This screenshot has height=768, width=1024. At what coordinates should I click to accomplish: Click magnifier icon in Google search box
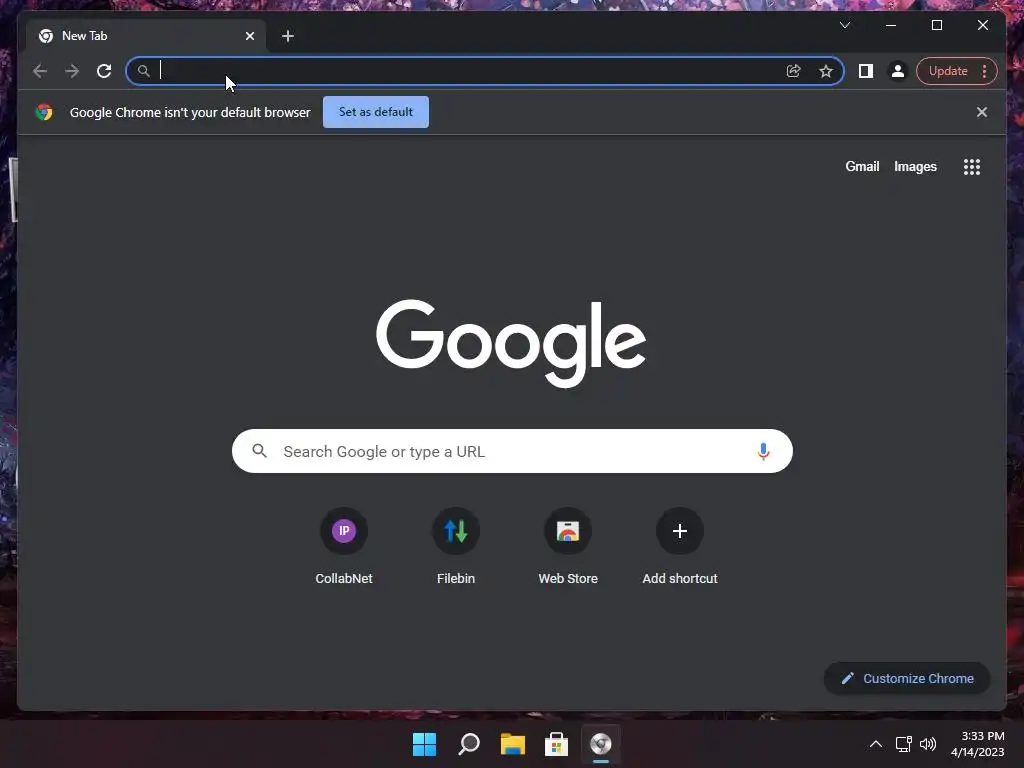[x=259, y=451]
